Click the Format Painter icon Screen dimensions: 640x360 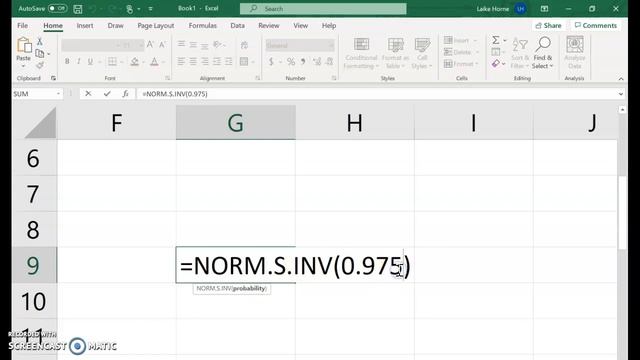pos(40,65)
